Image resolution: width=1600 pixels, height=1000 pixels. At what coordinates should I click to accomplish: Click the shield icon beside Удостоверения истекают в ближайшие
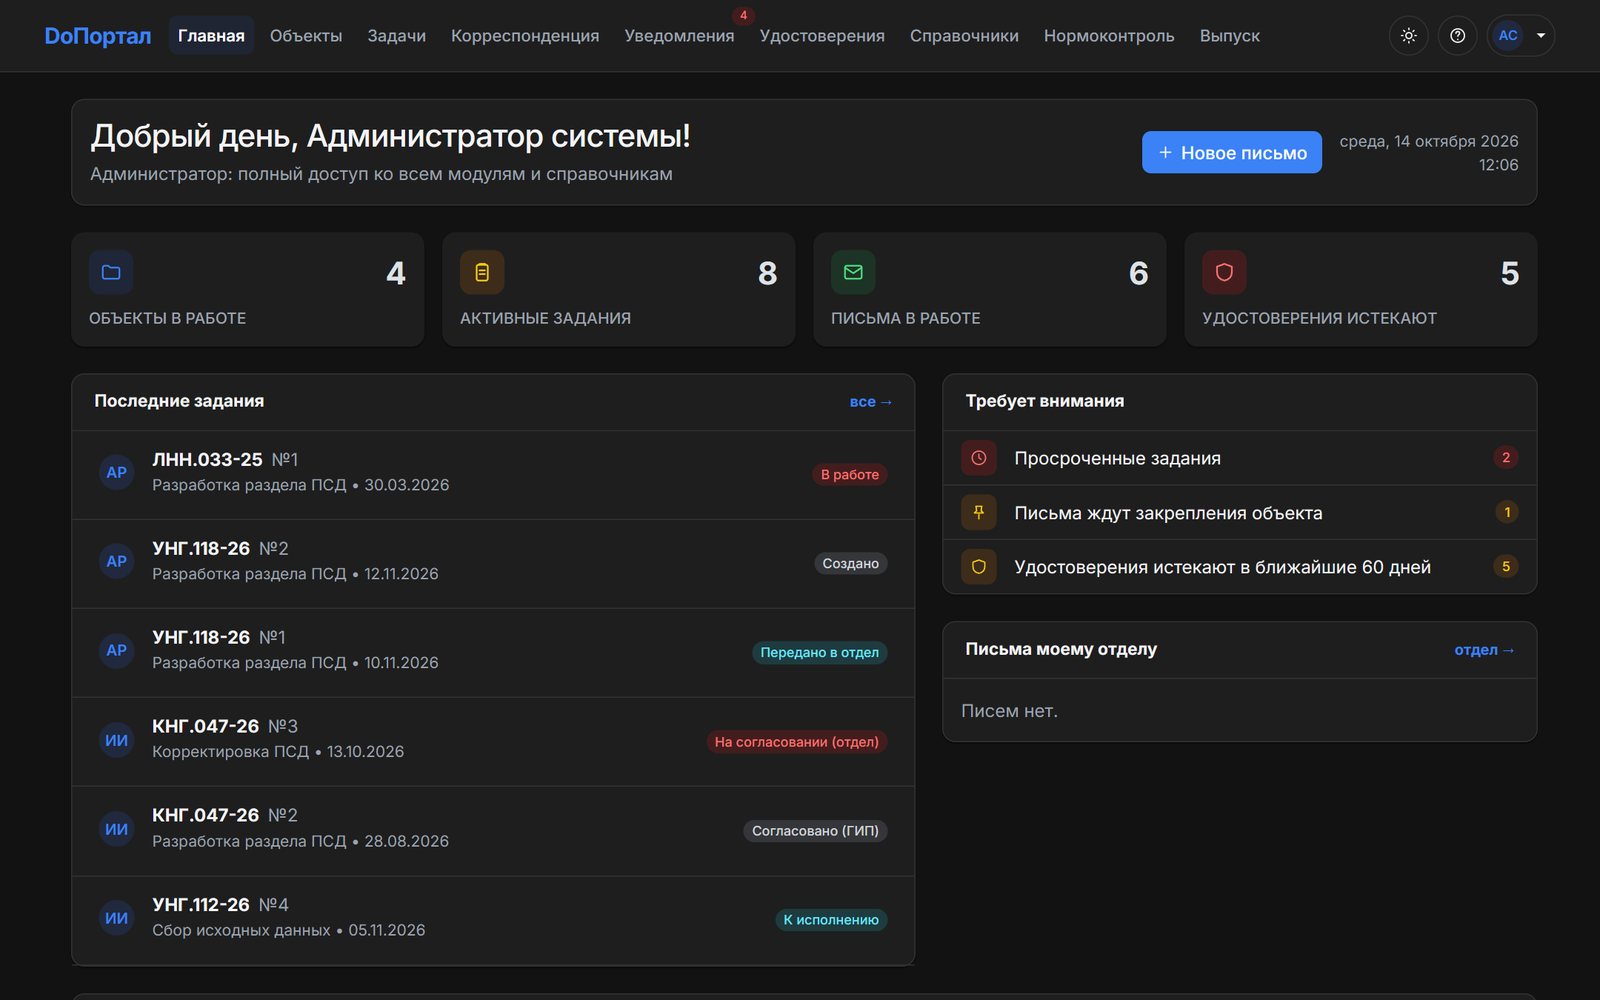pos(979,567)
